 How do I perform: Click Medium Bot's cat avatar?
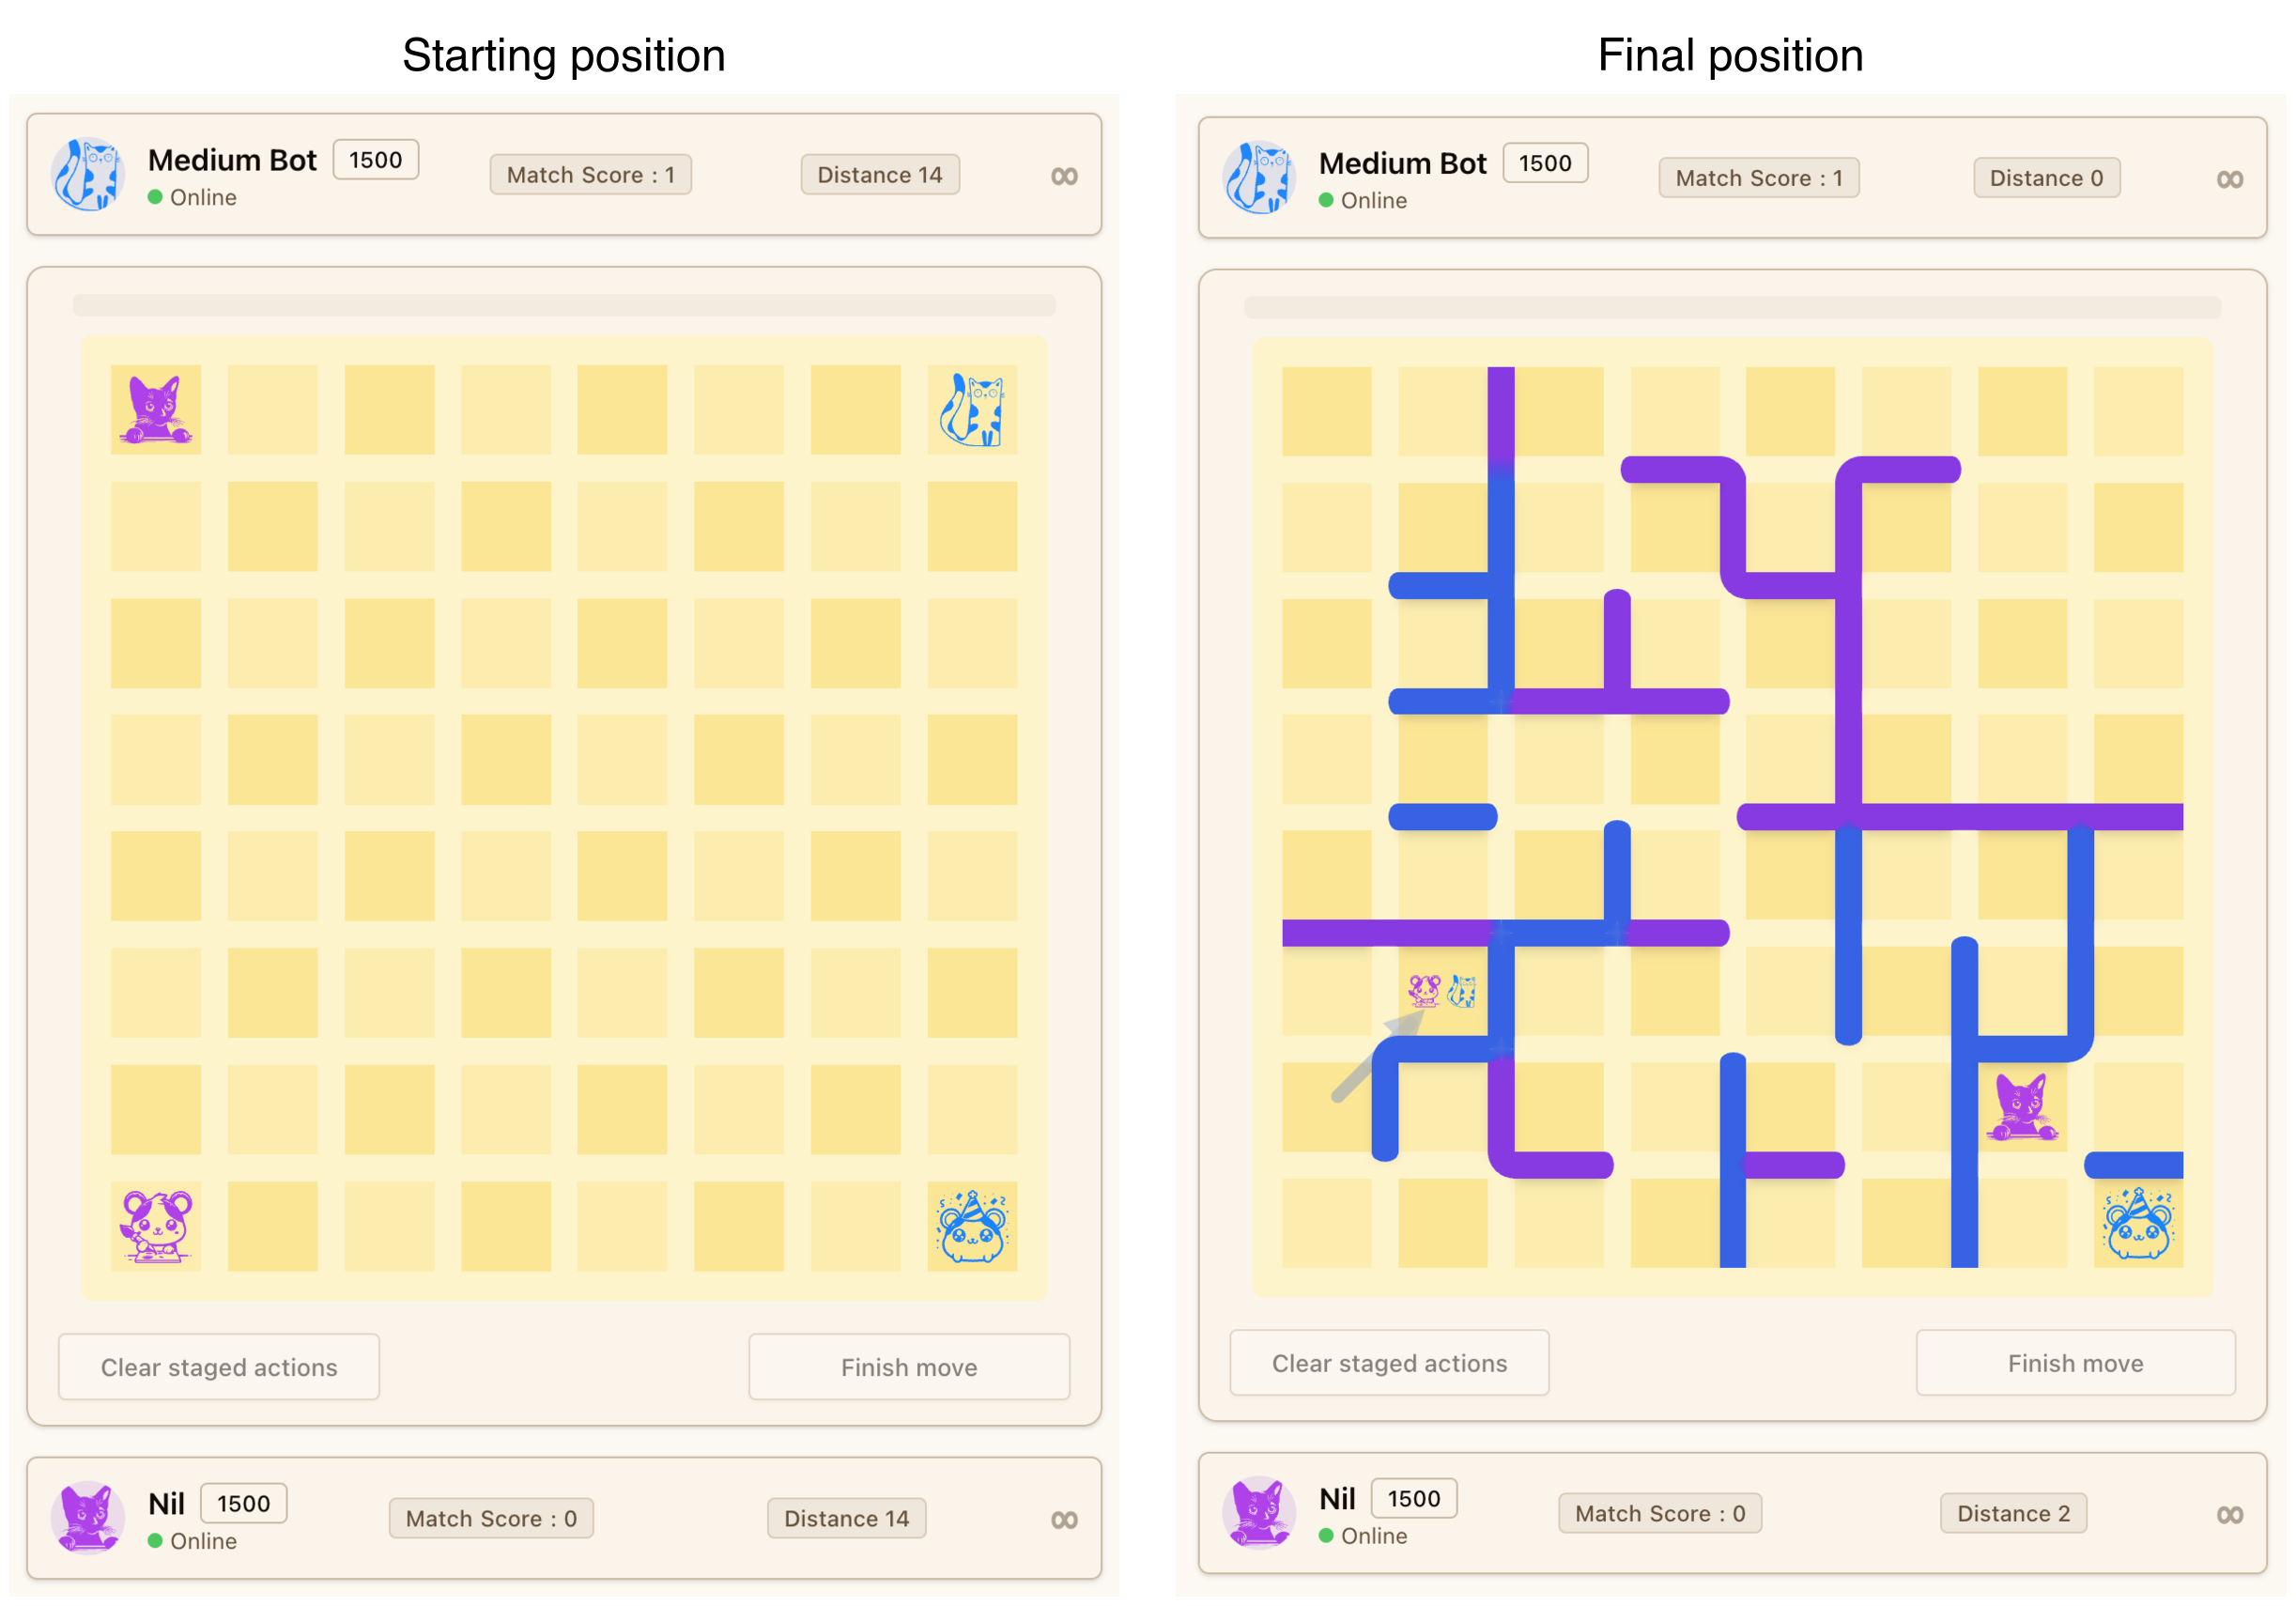pos(89,173)
